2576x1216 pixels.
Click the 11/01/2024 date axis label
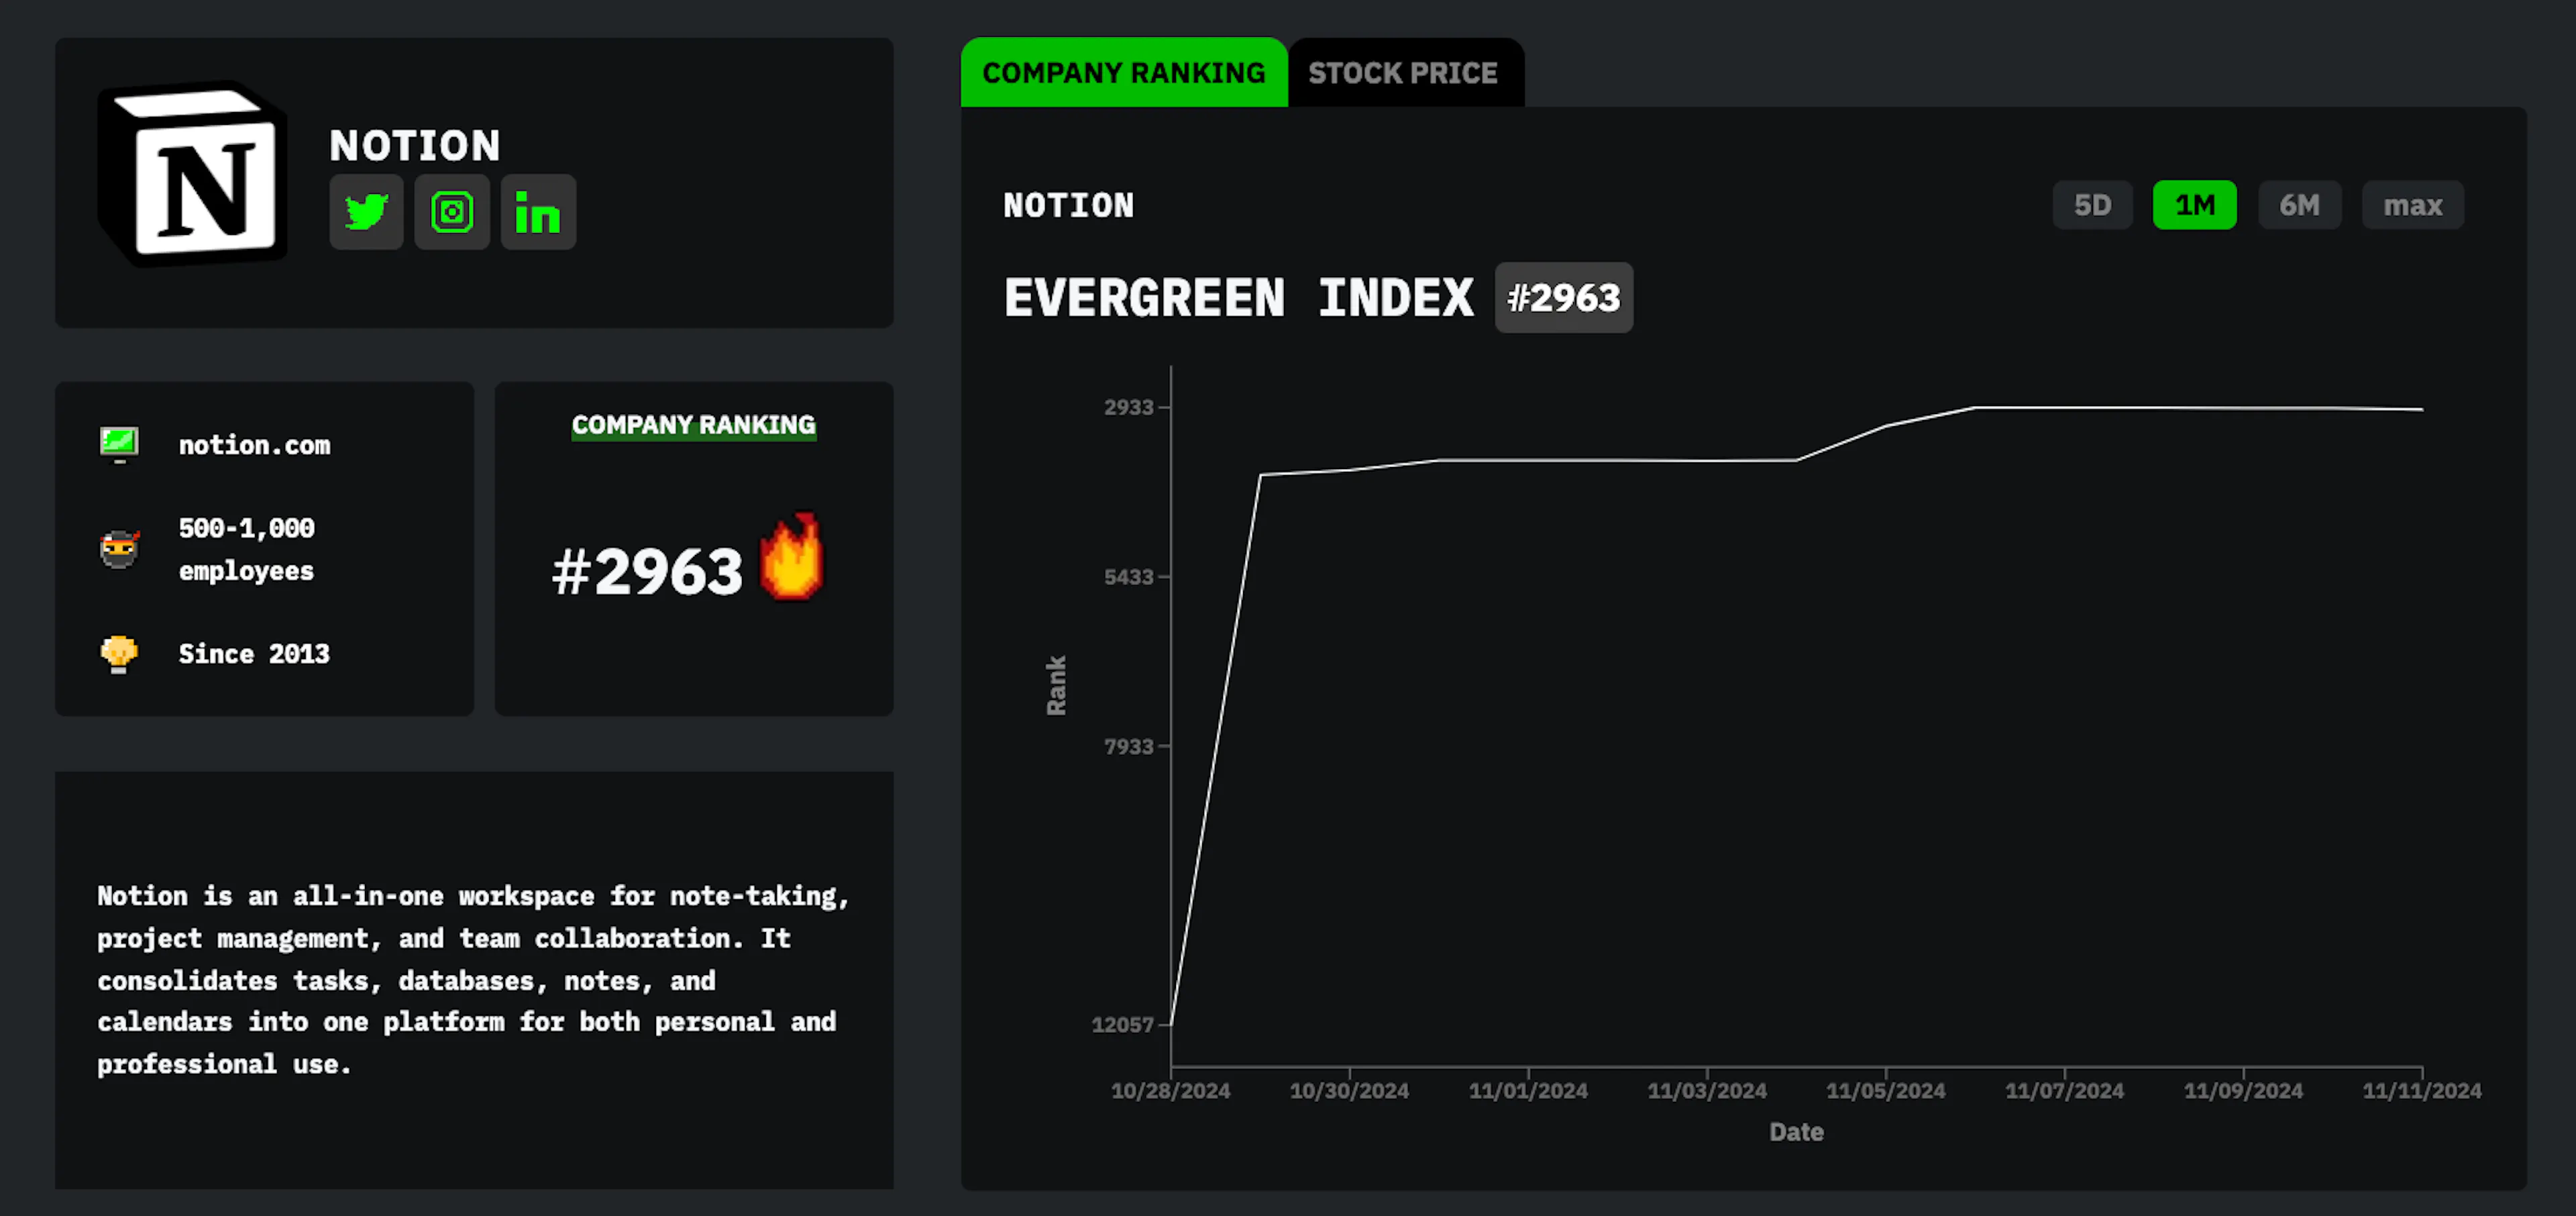[1528, 1091]
